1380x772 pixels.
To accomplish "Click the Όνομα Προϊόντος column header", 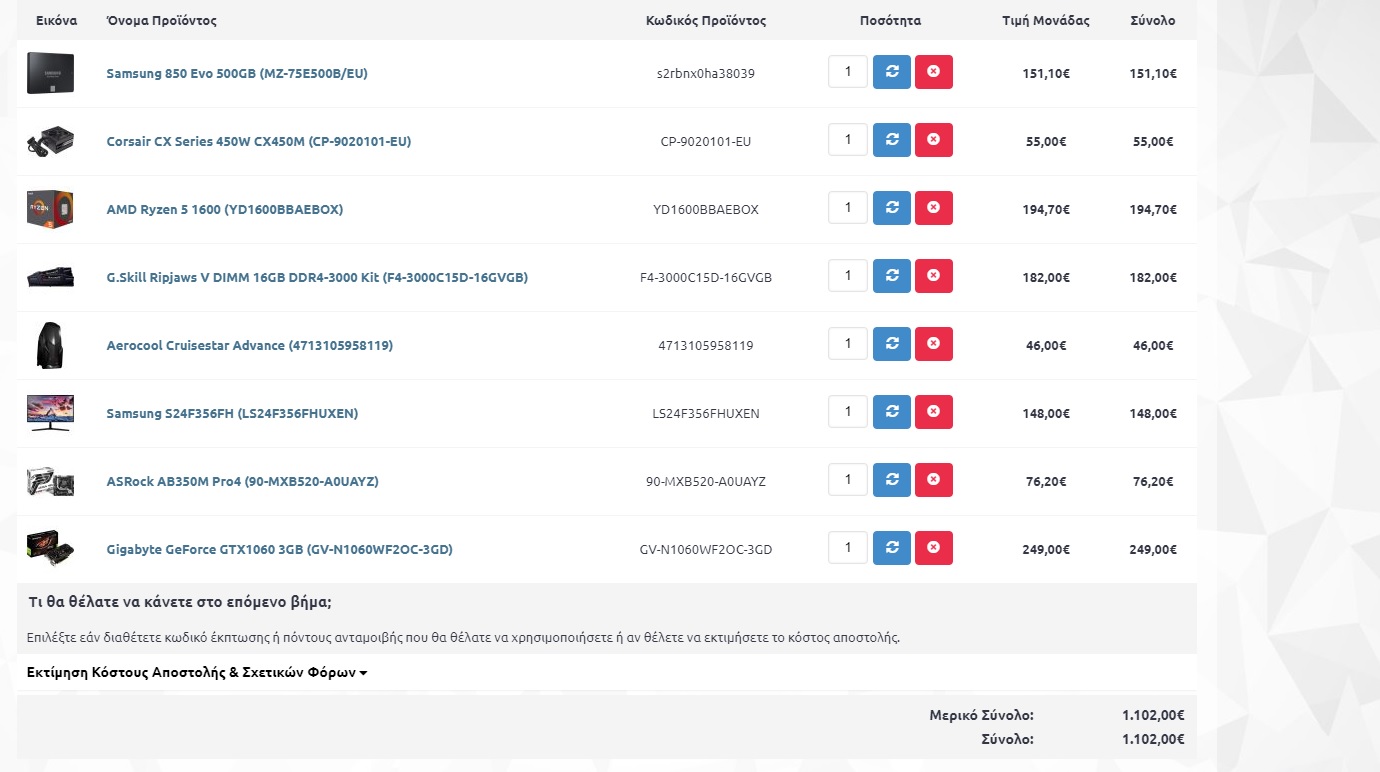I will (161, 20).
